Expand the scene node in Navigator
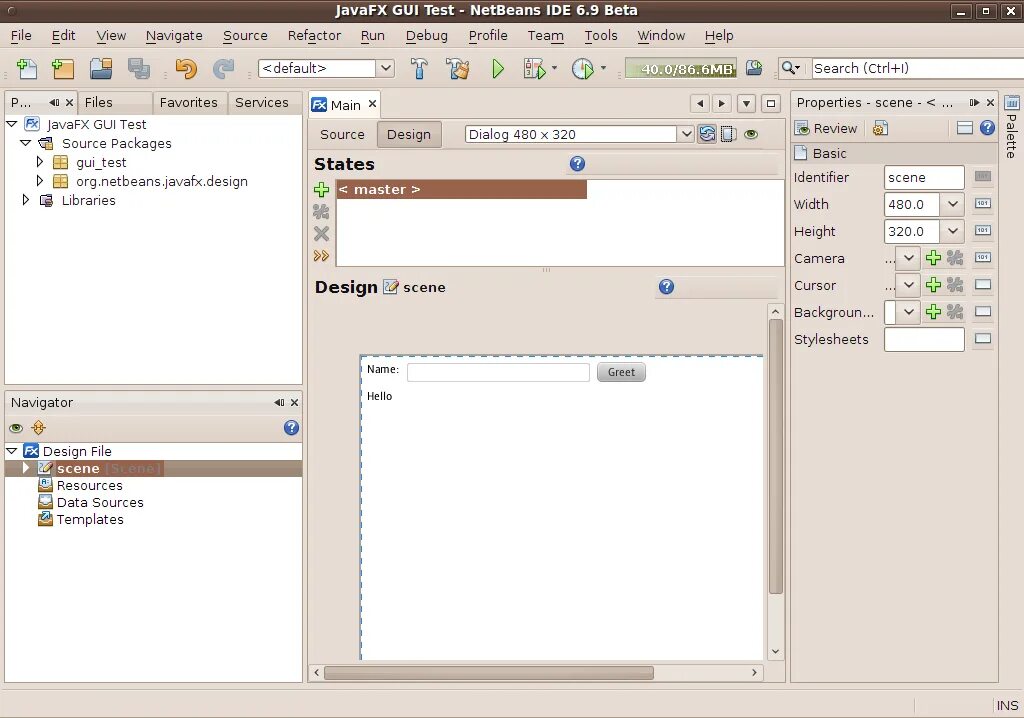The width and height of the screenshot is (1024, 718). [x=25, y=468]
